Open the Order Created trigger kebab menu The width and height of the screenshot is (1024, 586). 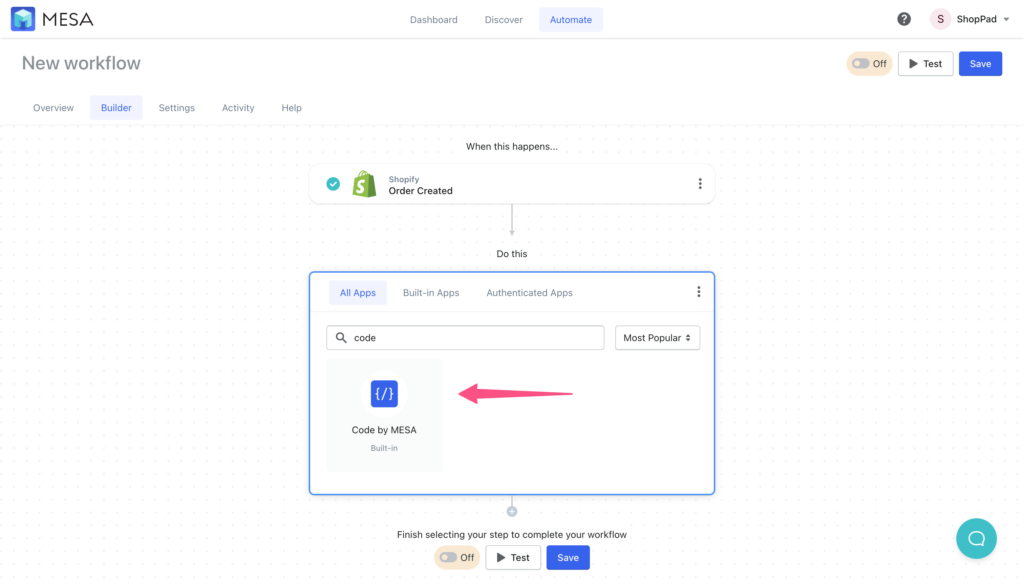(x=700, y=183)
